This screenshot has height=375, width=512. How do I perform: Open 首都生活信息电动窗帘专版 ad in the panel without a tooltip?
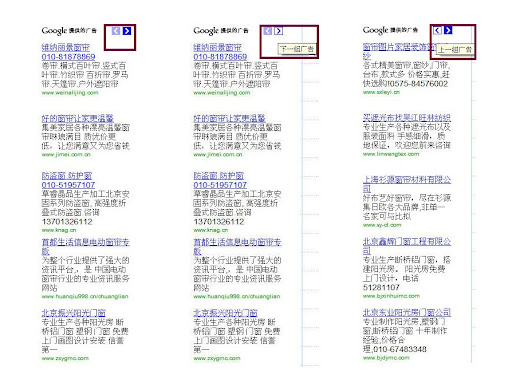click(86, 247)
